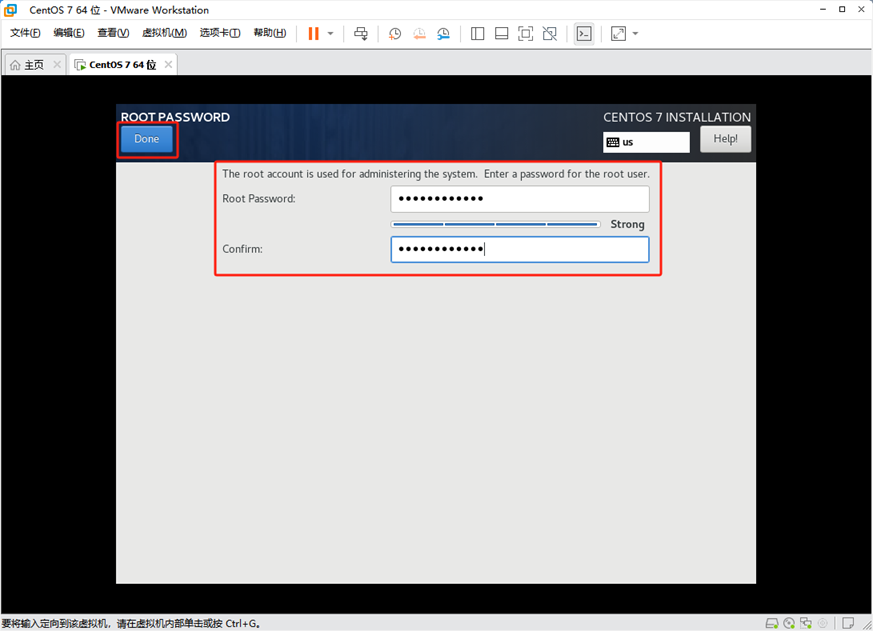Minimize the VMware Workstation window
This screenshot has width=873, height=631.
pos(823,9)
